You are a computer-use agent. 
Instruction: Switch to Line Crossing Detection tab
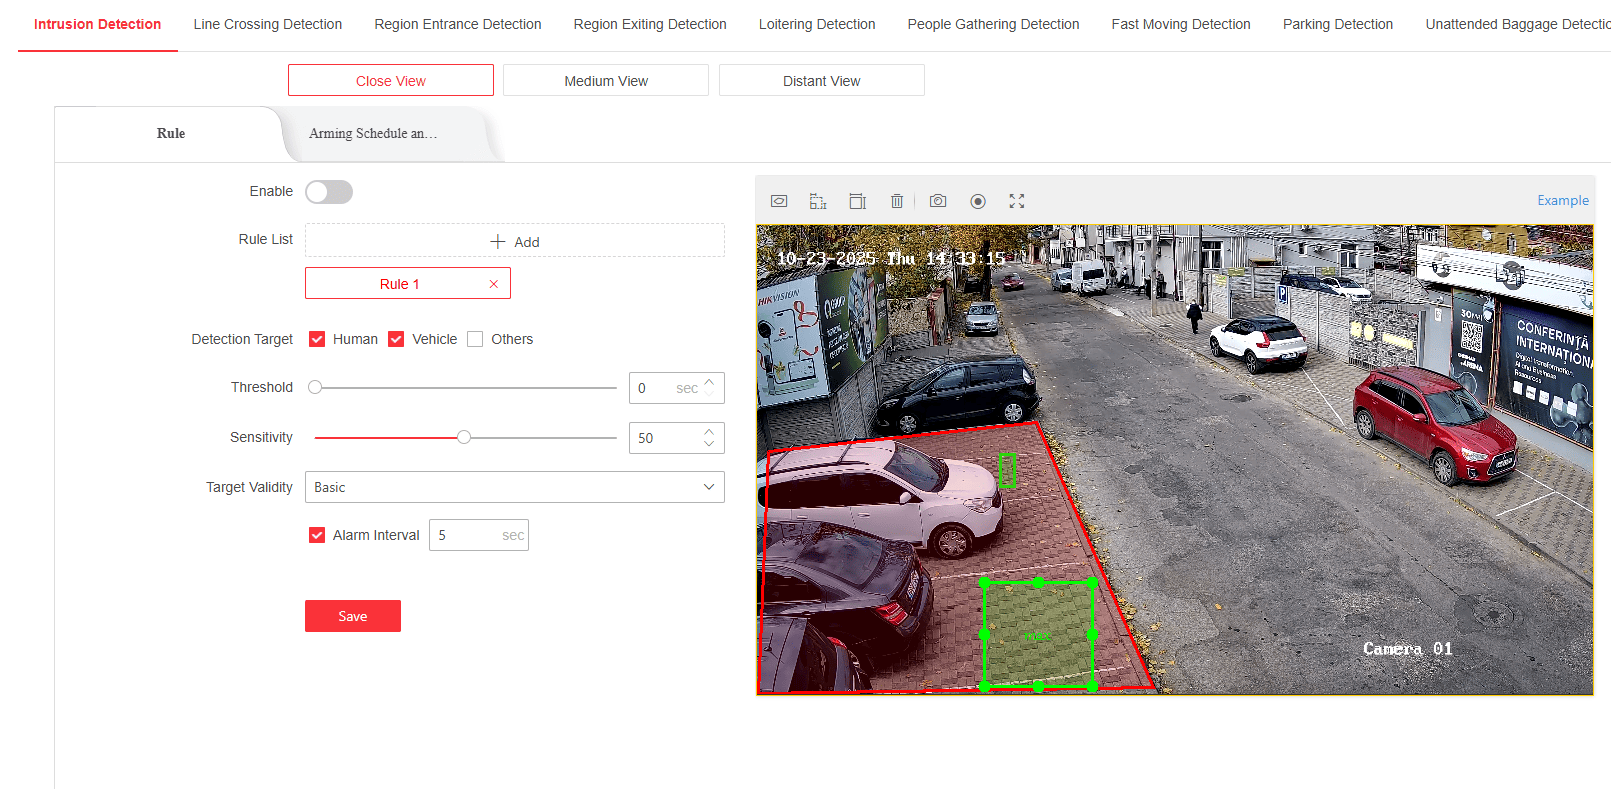click(x=267, y=24)
